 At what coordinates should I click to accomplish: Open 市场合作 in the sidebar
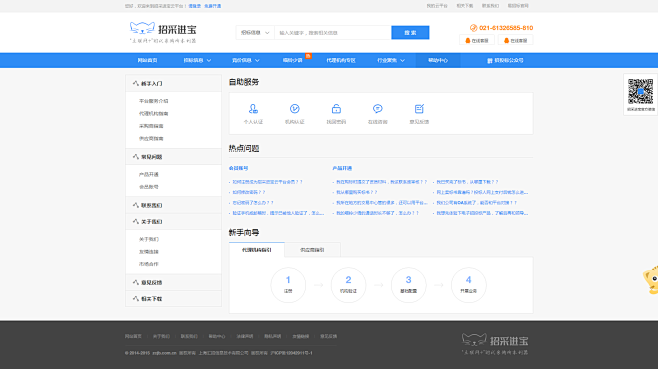coord(149,264)
